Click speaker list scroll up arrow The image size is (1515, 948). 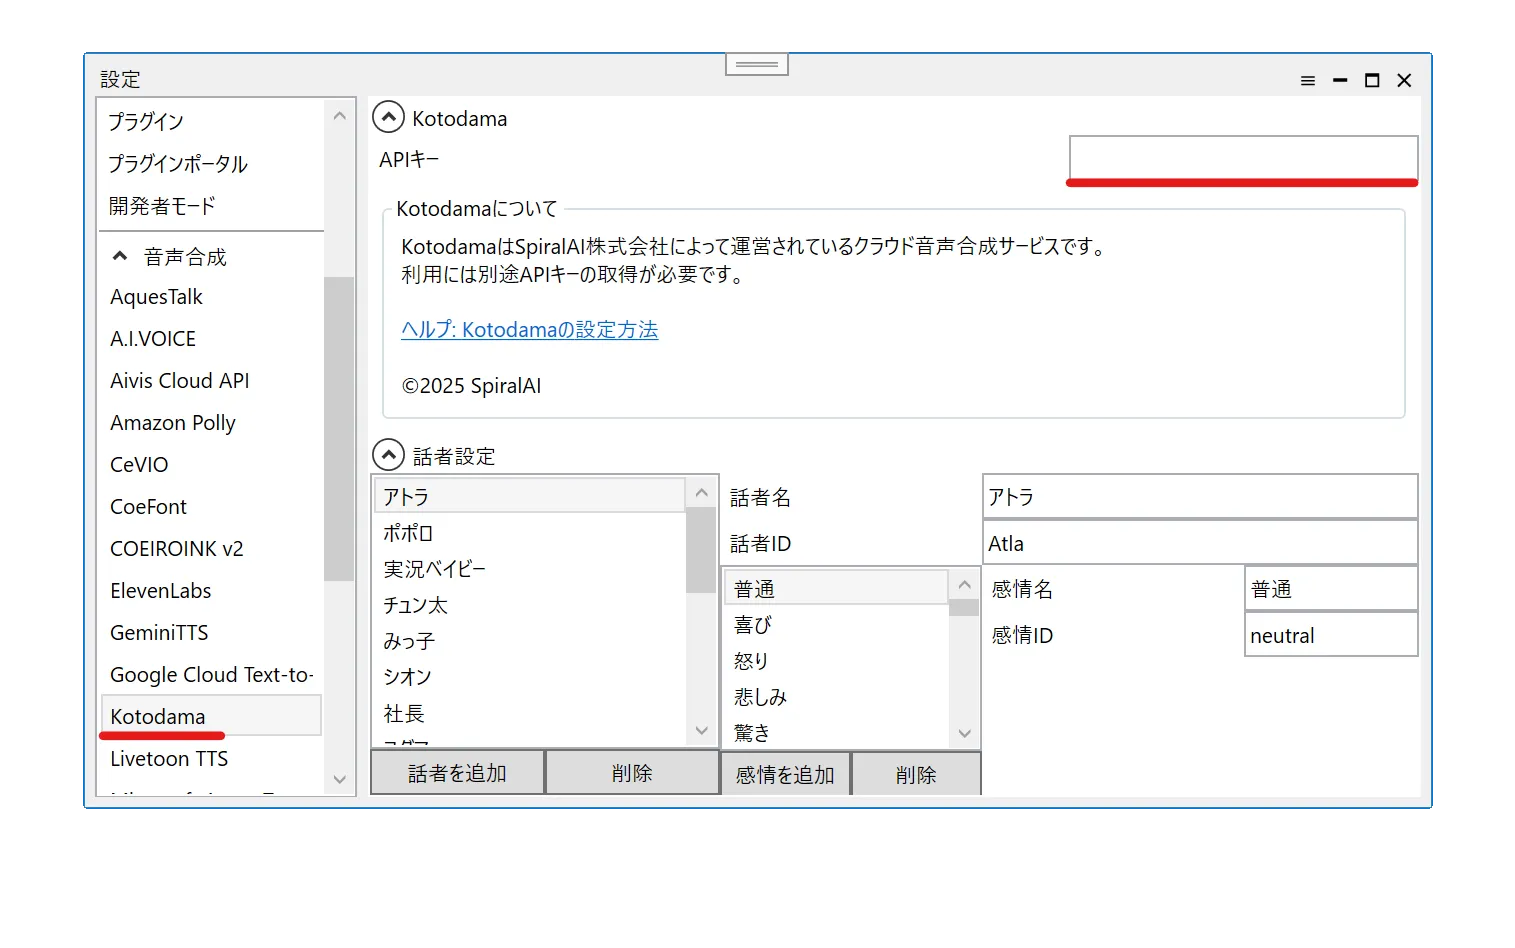702,492
